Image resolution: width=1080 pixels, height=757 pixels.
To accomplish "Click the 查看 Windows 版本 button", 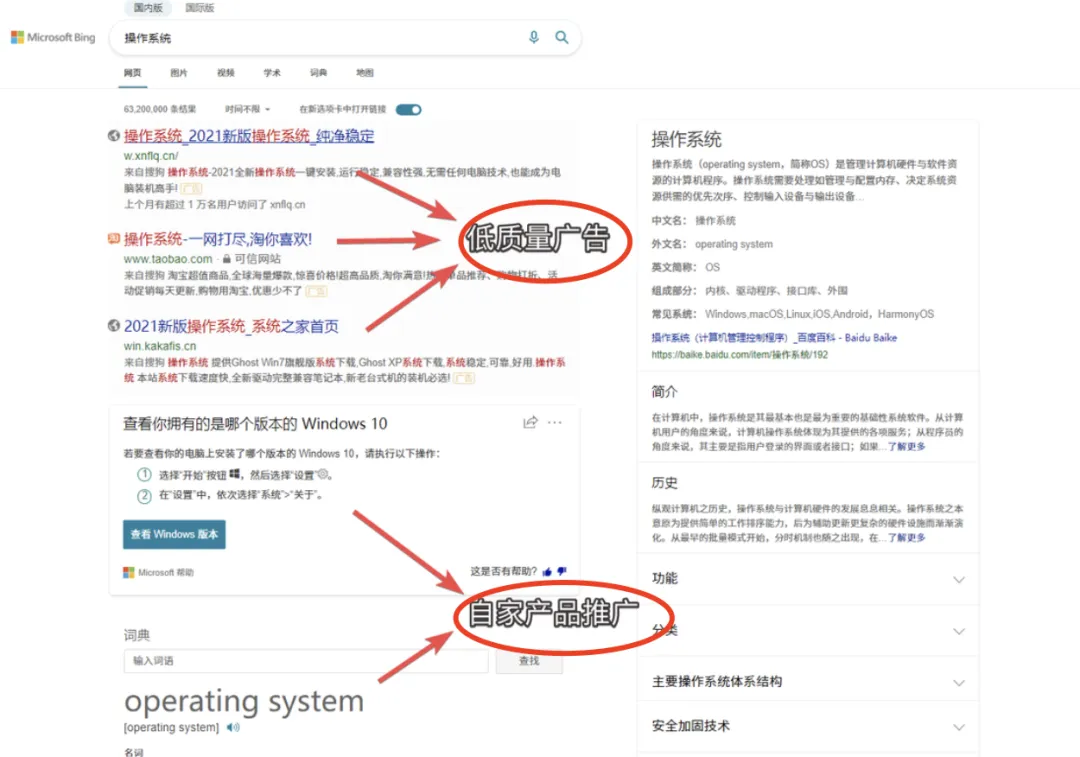I will click(174, 535).
